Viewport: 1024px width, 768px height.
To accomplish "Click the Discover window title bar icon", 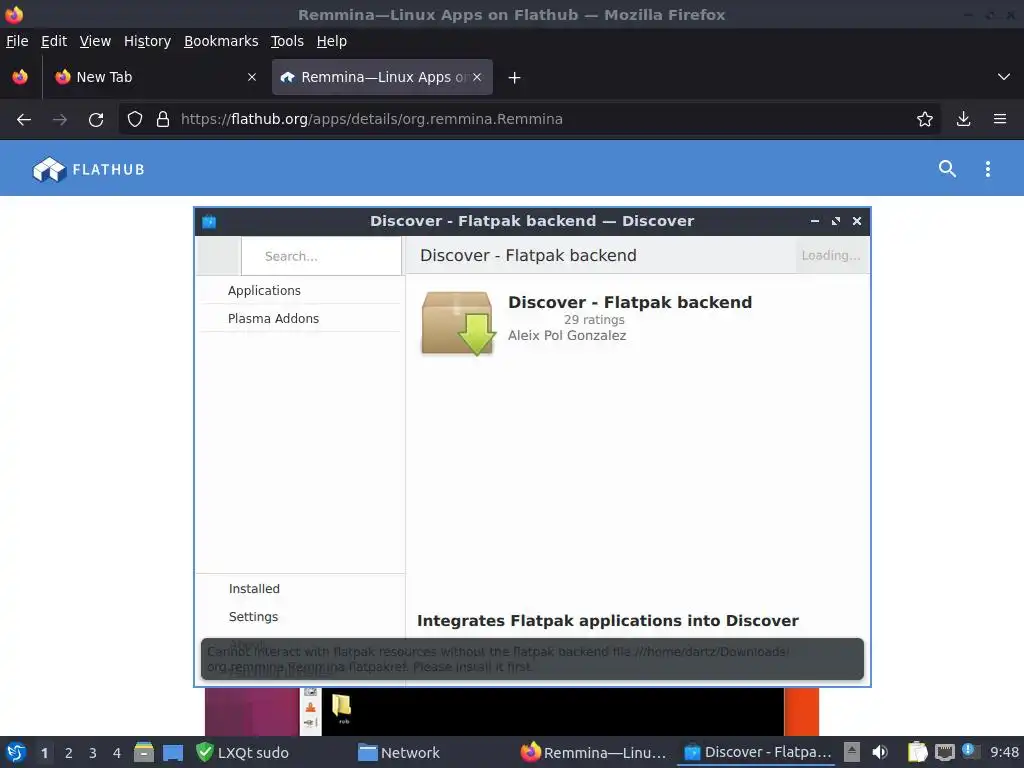I will 209,221.
